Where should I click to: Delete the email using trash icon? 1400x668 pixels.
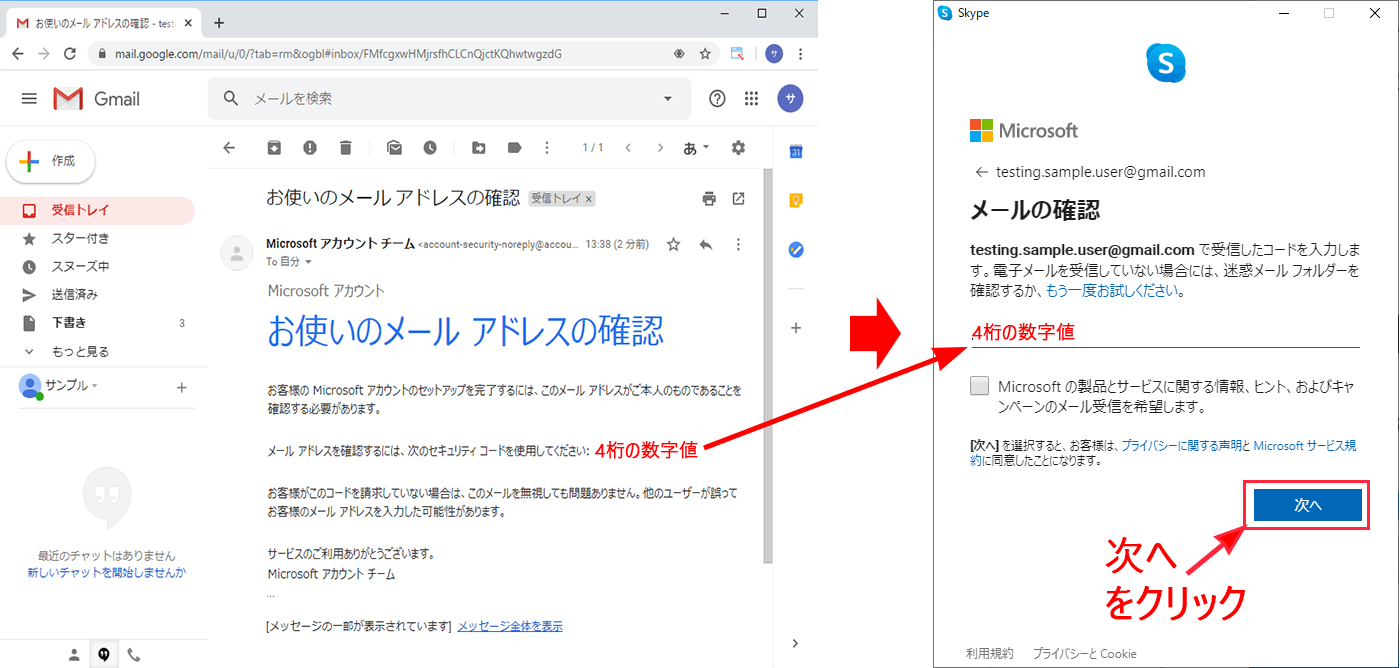point(345,148)
